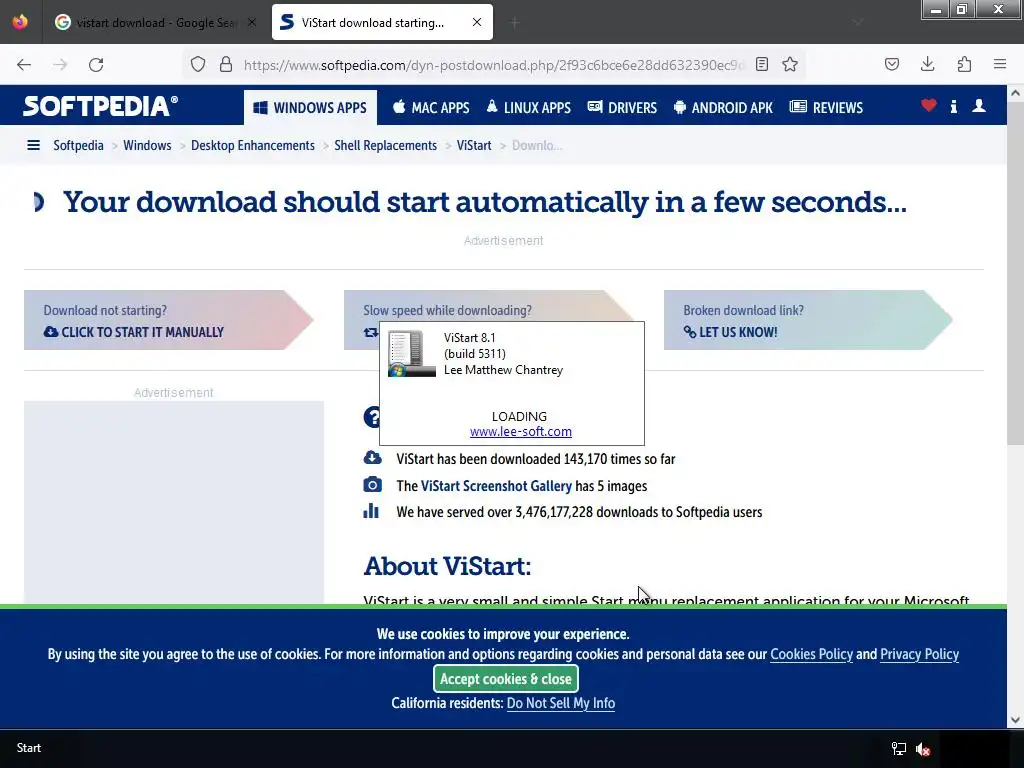This screenshot has width=1024, height=768.
Task: Open the Softpedia breadcrumb hamburger menu
Action: pyautogui.click(x=33, y=145)
